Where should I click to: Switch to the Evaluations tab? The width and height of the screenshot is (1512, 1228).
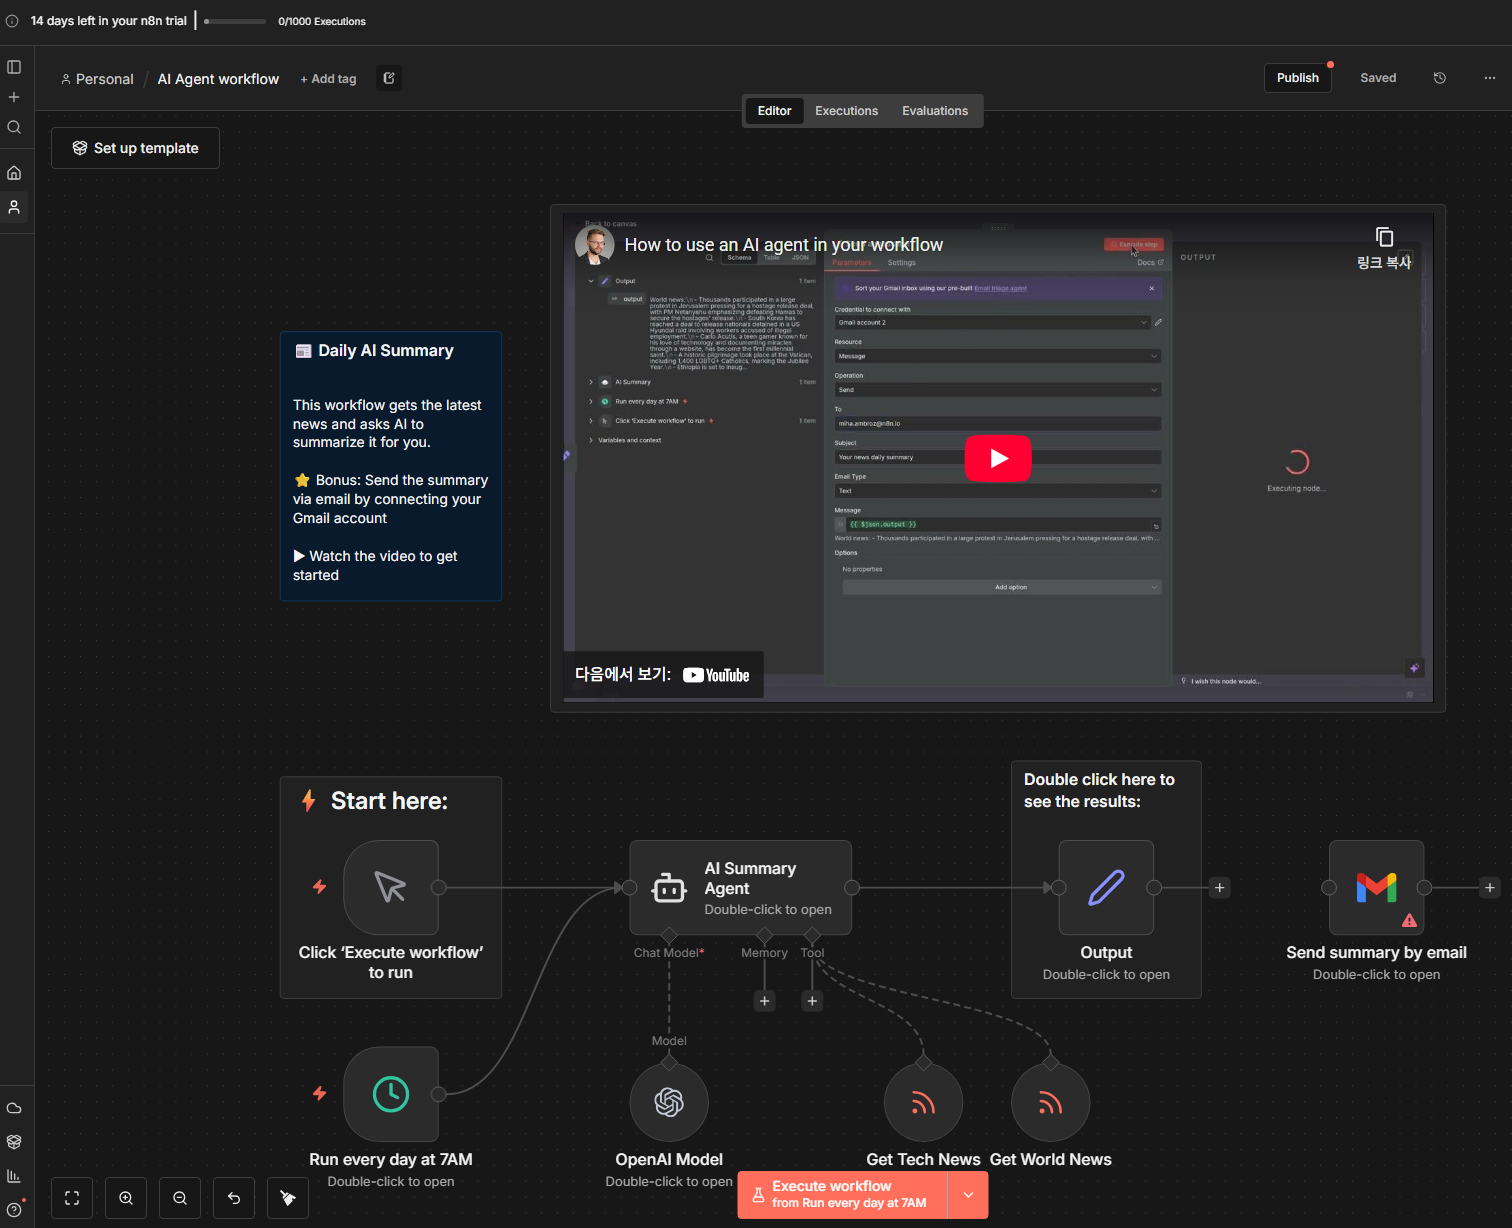coord(935,111)
